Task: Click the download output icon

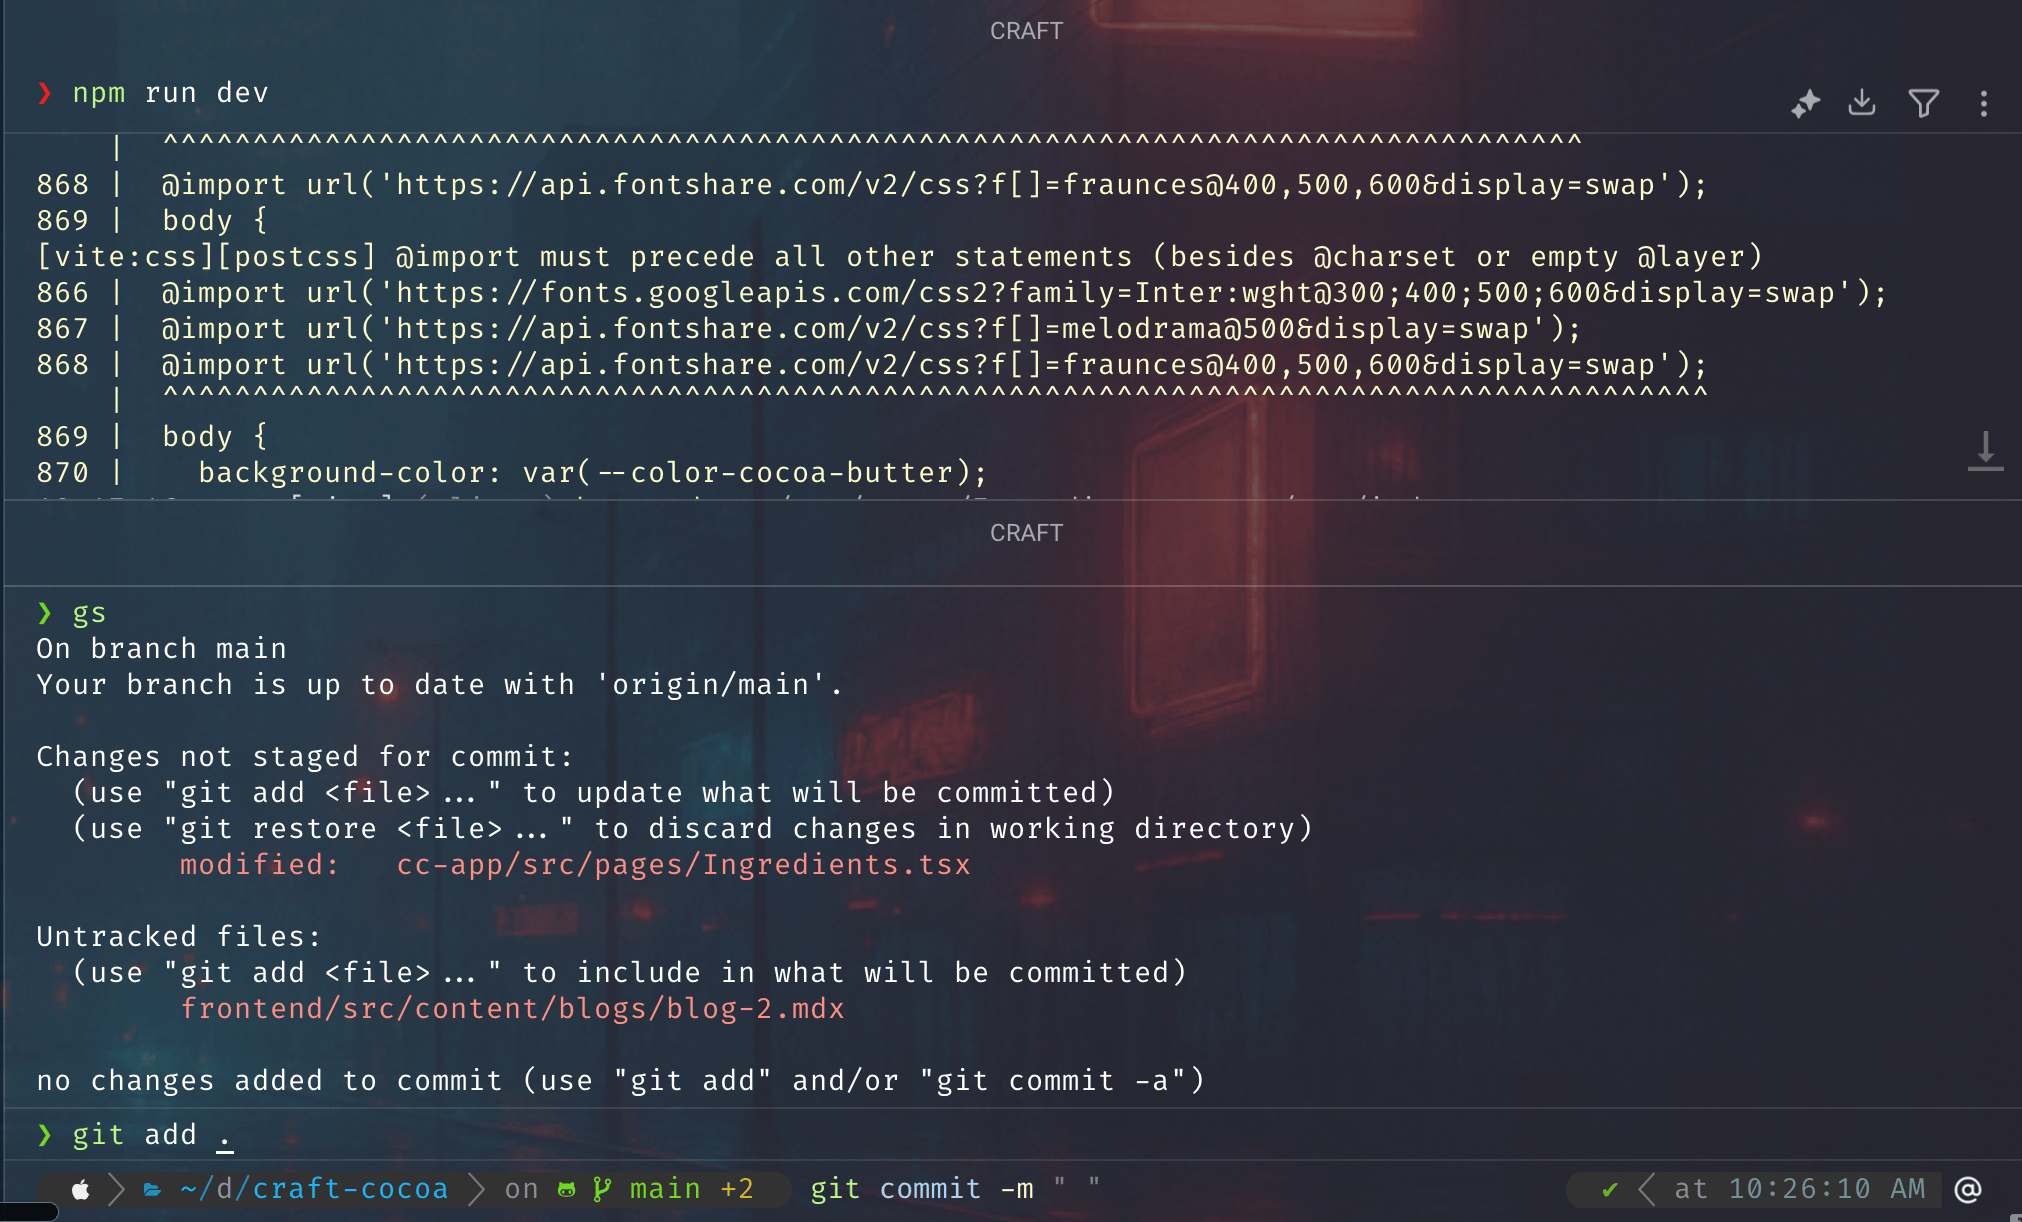Action: (1862, 102)
